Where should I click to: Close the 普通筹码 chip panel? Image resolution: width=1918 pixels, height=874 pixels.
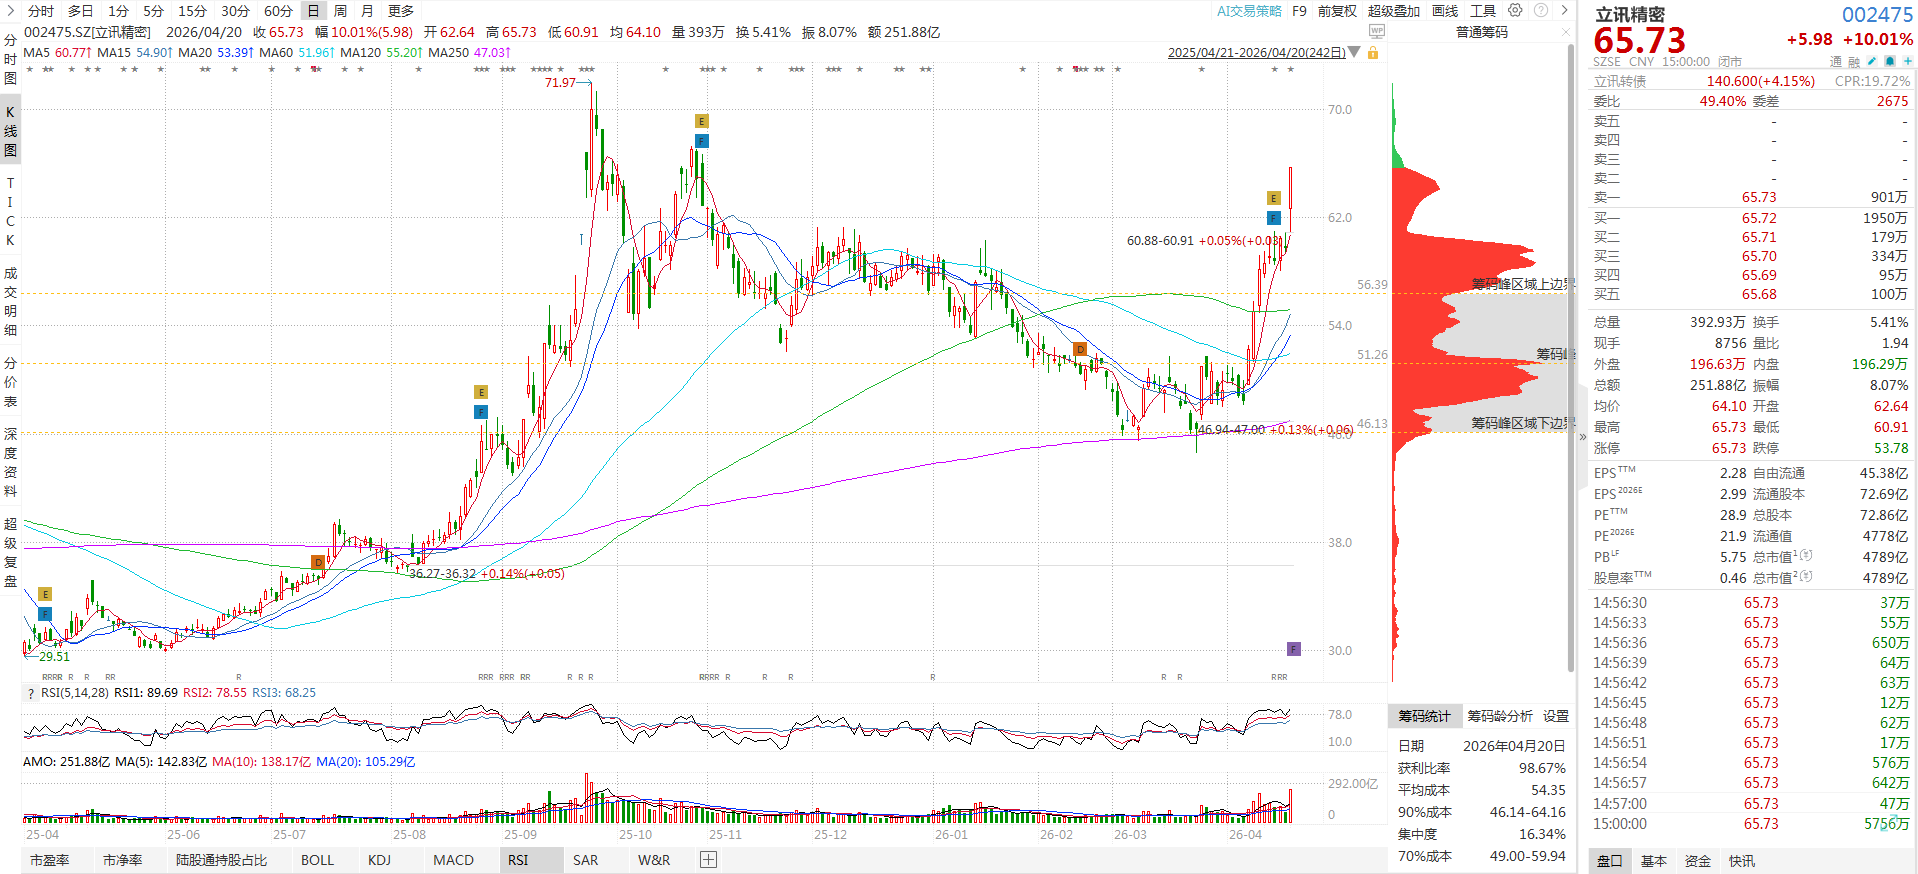1566,32
